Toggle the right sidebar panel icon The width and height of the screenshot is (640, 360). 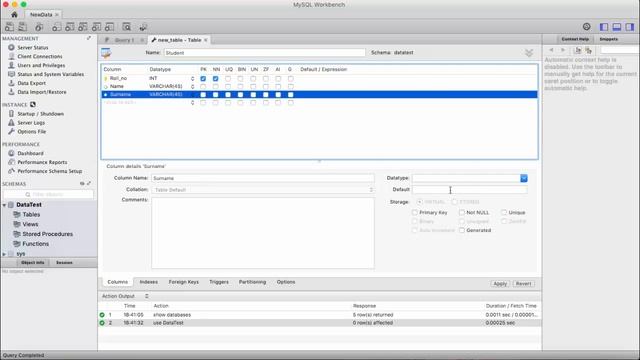(x=630, y=27)
